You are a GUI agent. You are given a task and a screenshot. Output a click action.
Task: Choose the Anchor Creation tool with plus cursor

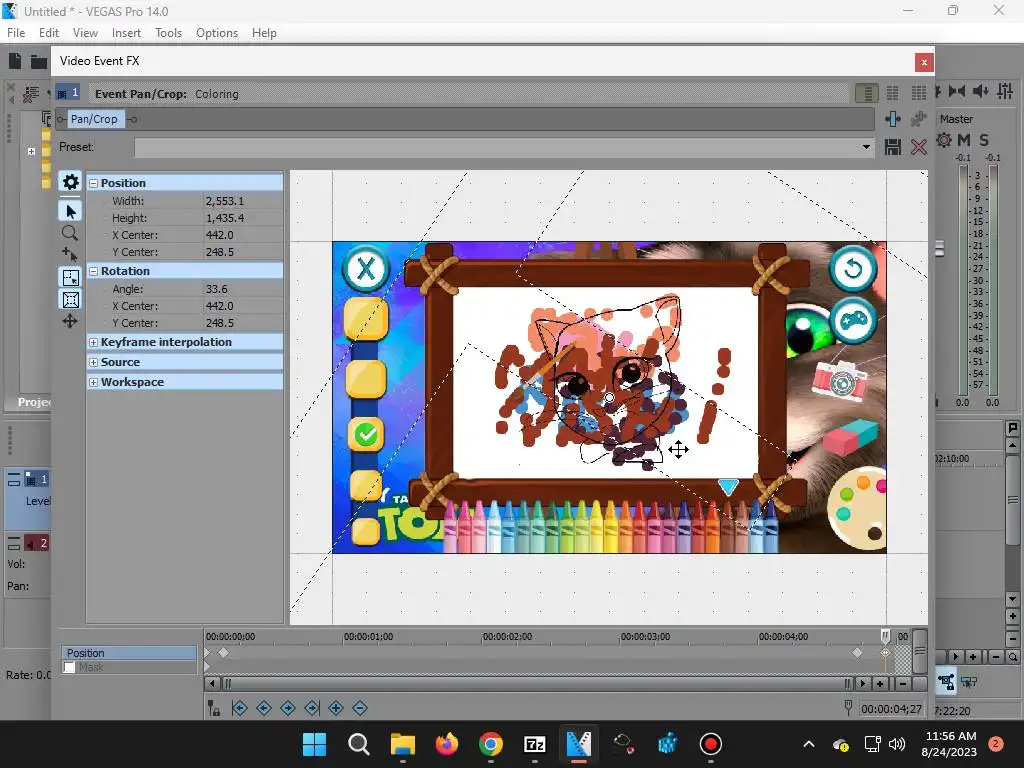coord(70,254)
